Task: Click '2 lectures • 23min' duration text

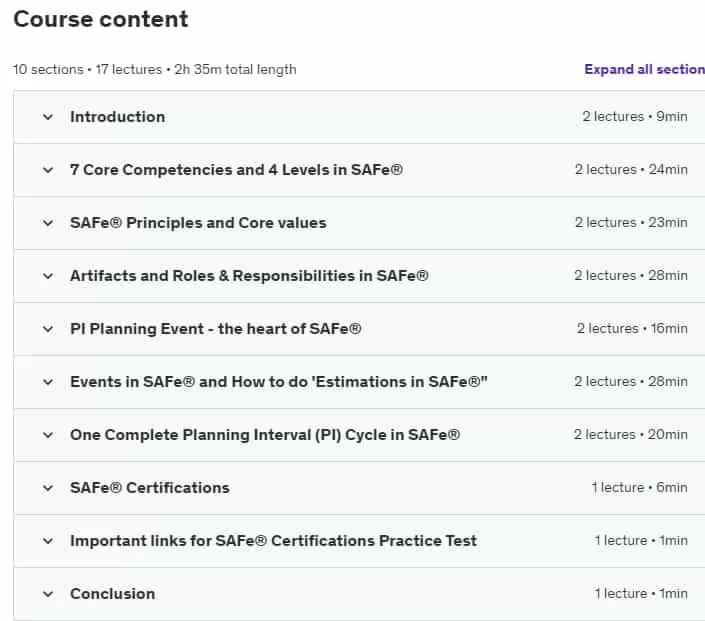Action: click(631, 223)
